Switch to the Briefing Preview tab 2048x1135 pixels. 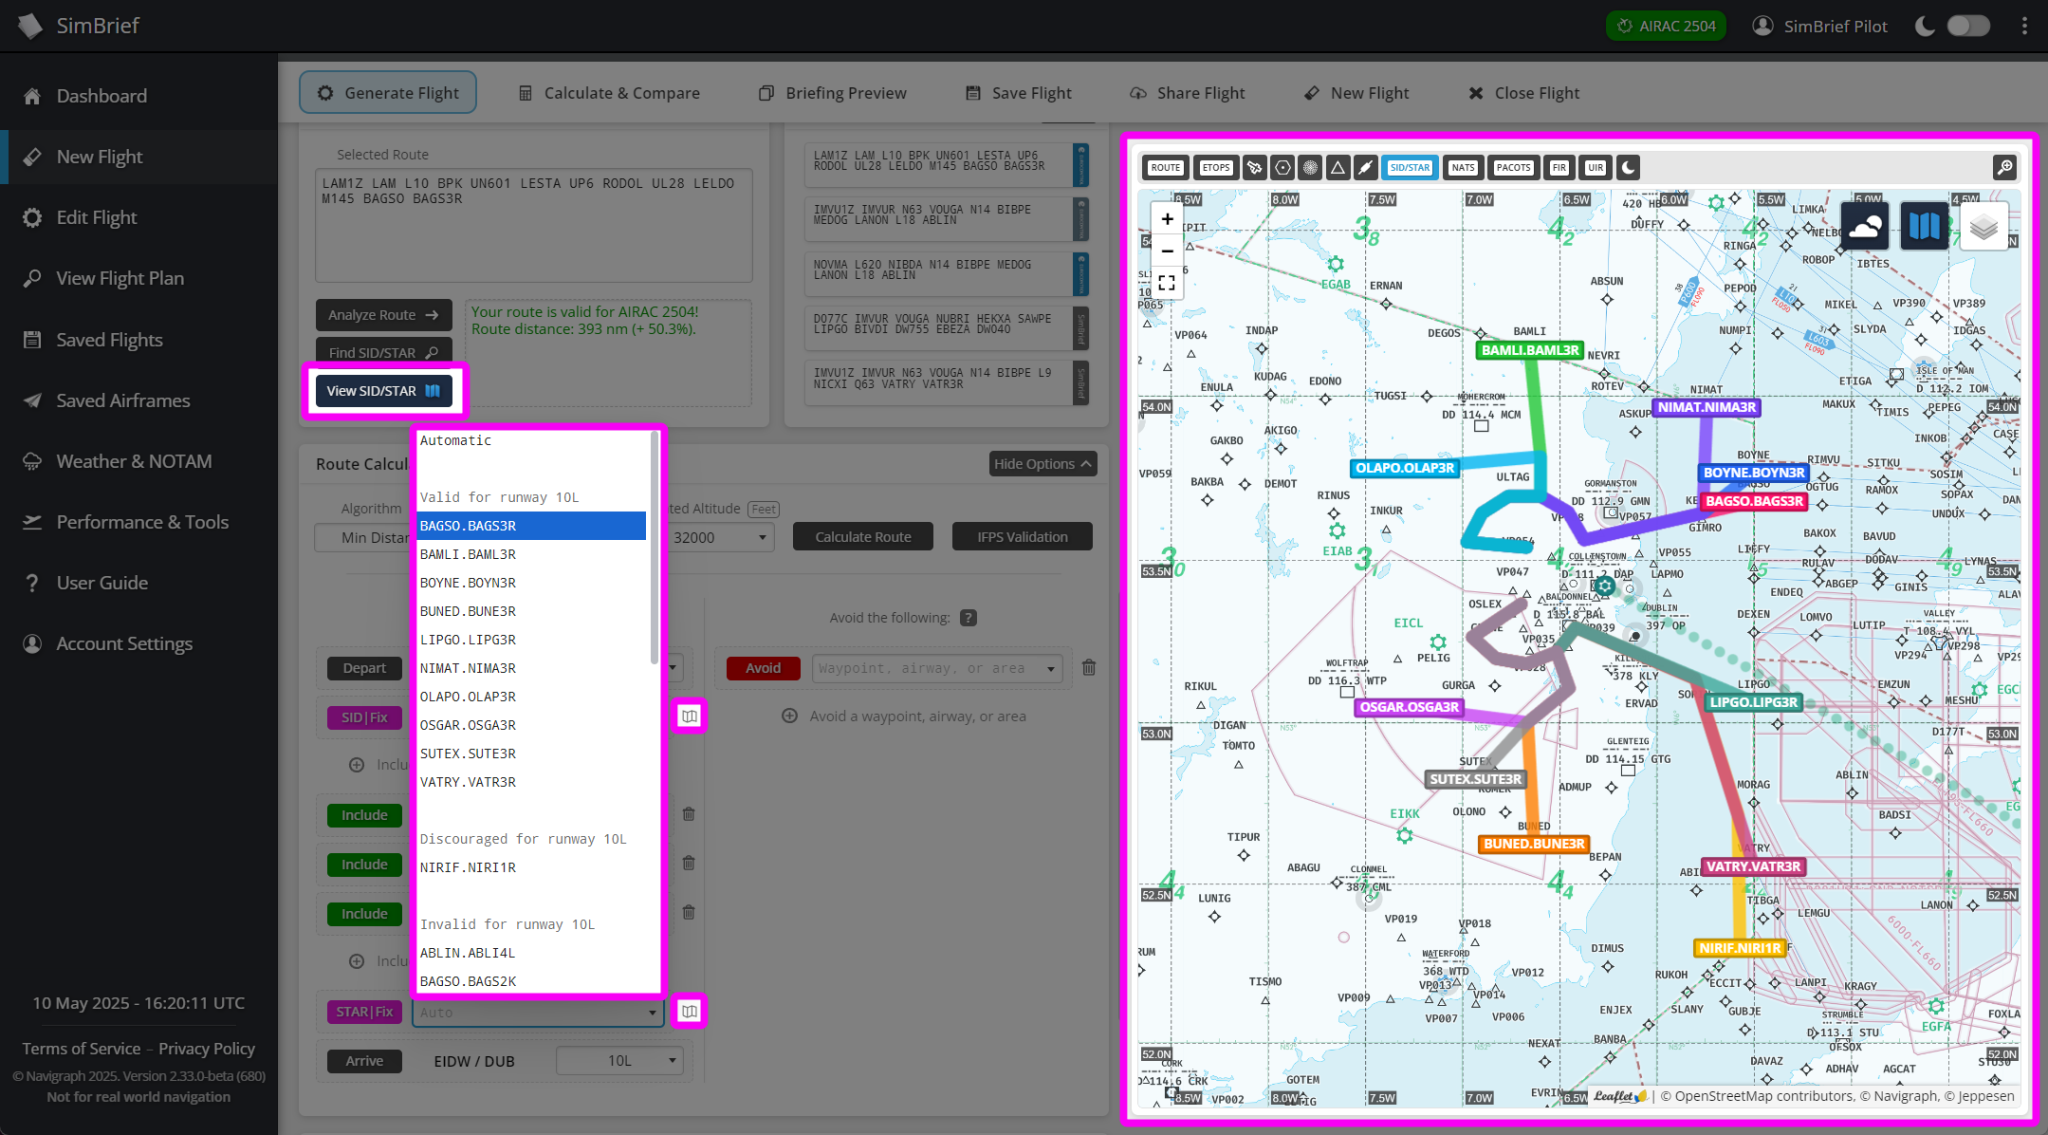click(832, 92)
